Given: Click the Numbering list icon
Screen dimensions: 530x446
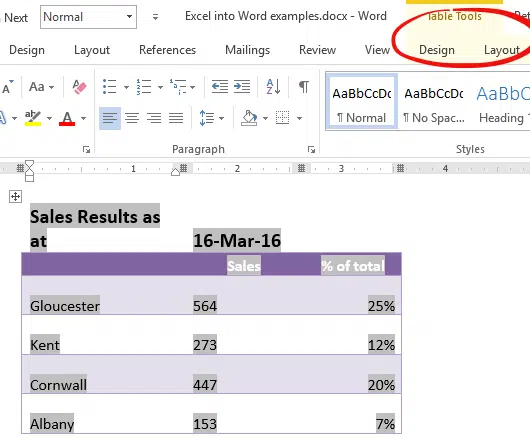Looking at the screenshot, I should tap(144, 87).
